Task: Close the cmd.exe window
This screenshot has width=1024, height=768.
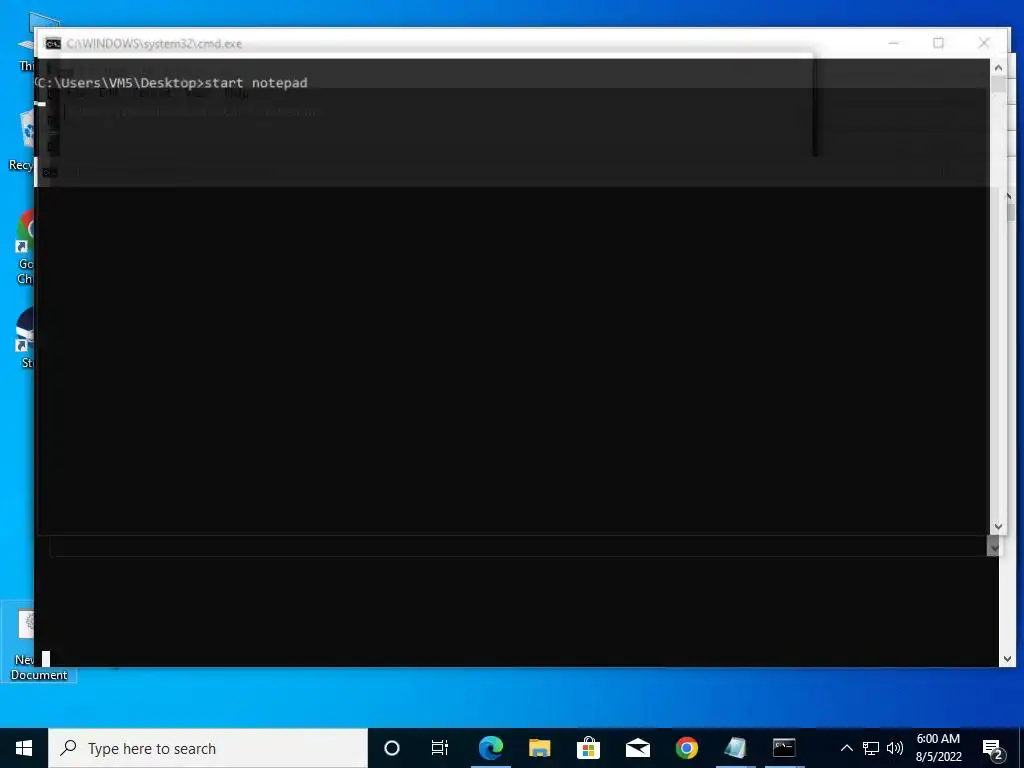Action: 984,43
